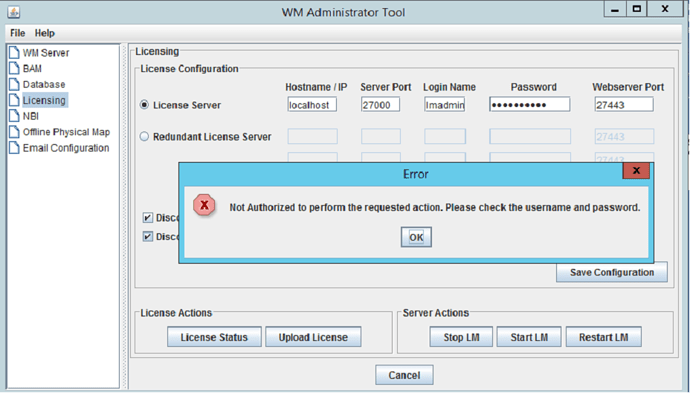Open the WM Server page
Viewport: 690px width, 393px height.
click(x=46, y=53)
